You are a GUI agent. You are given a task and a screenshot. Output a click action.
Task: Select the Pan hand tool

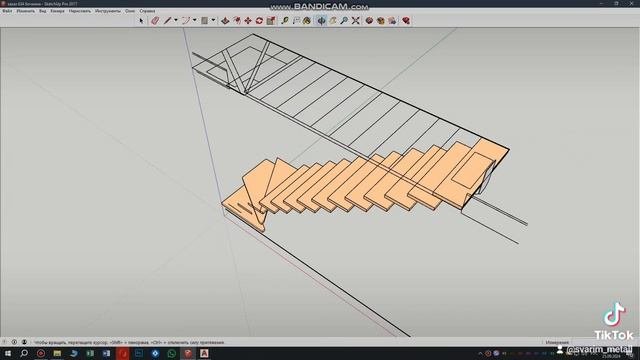click(333, 20)
